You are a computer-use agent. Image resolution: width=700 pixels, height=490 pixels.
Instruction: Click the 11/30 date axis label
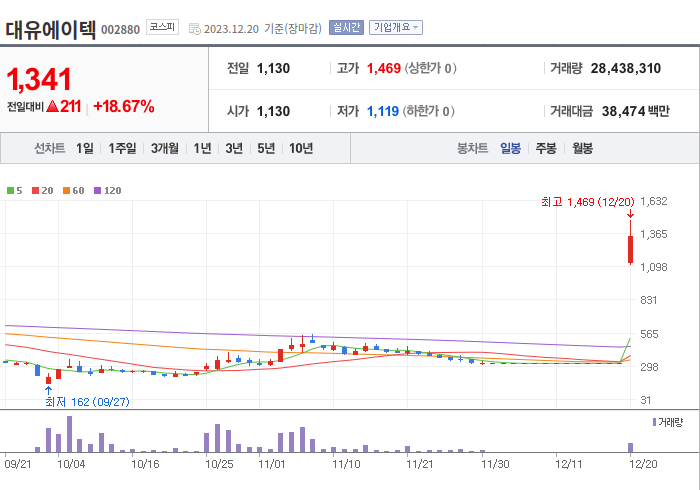[495, 464]
